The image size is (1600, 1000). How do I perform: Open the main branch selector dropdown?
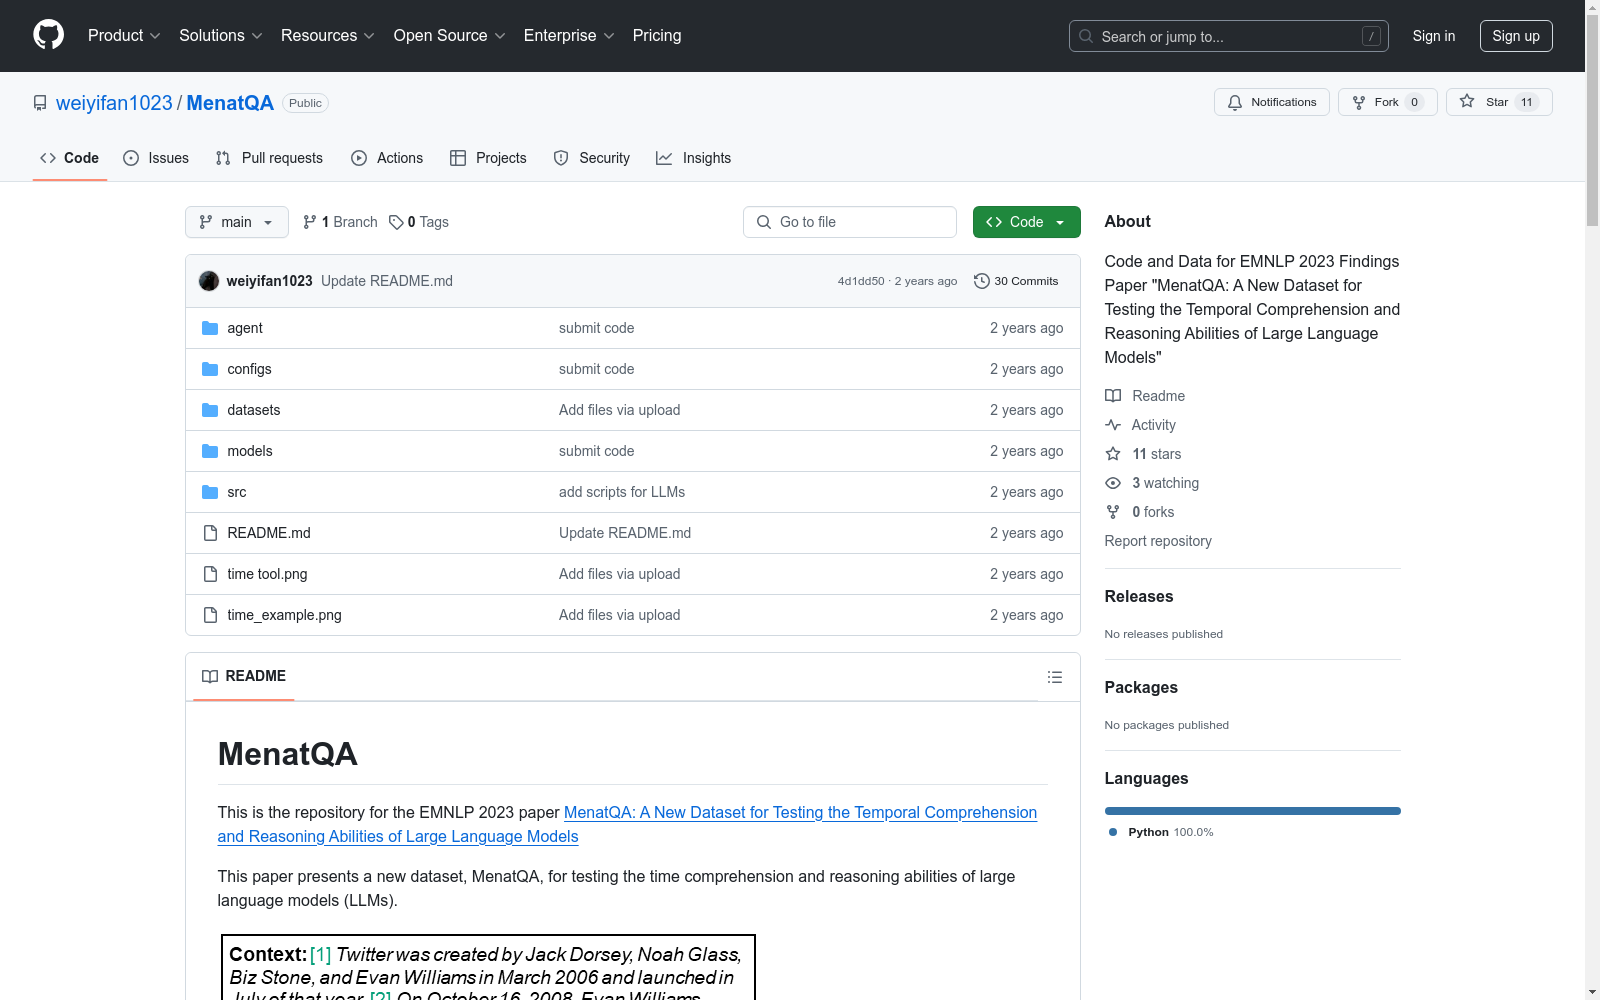click(237, 222)
